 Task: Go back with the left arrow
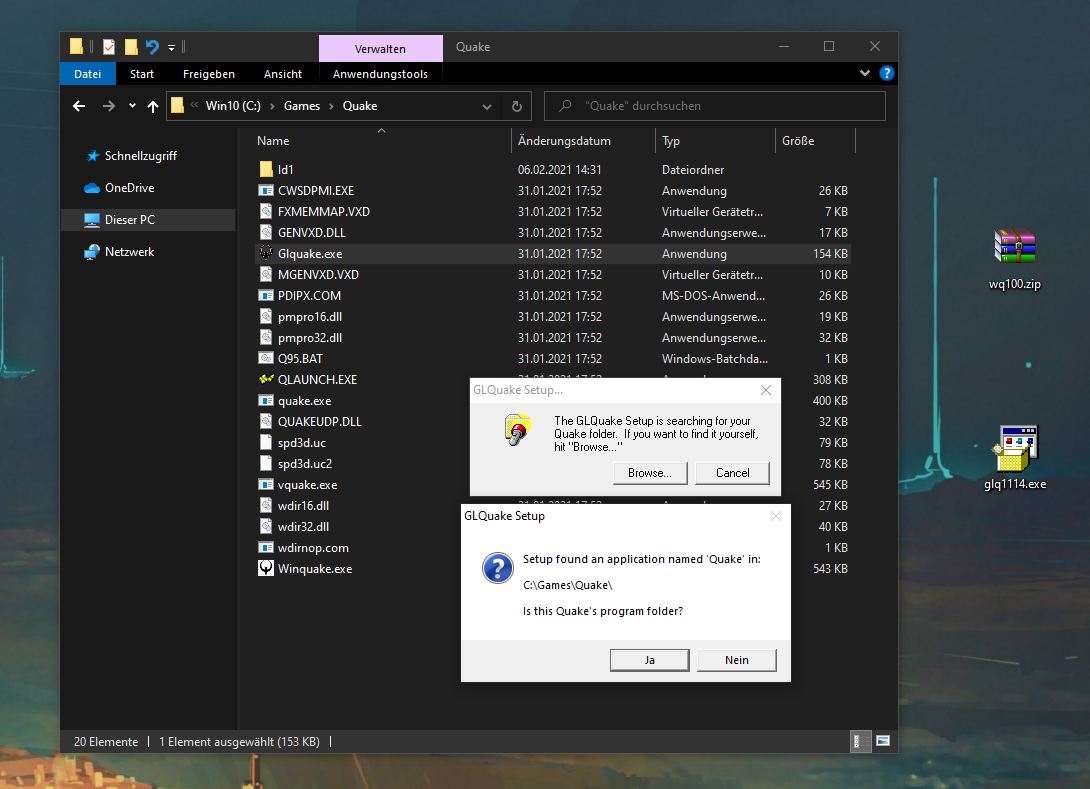click(x=79, y=106)
